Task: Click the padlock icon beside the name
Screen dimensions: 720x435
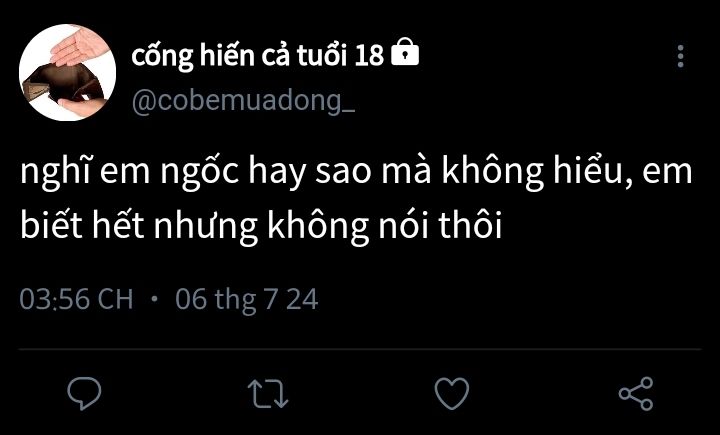Action: (405, 51)
